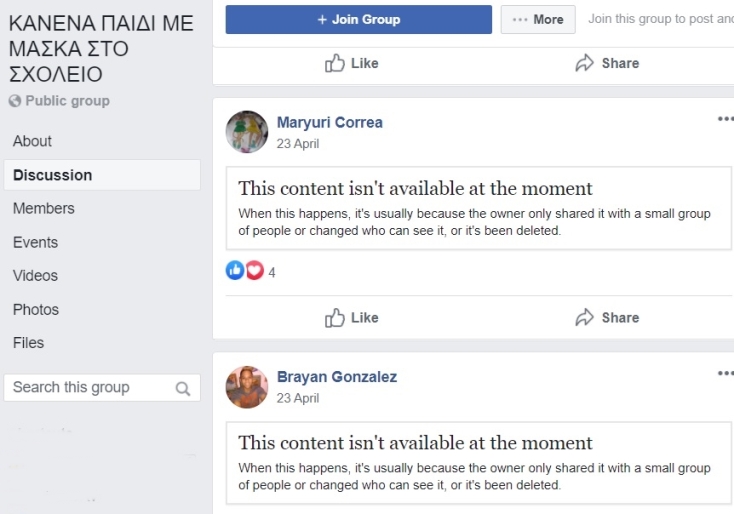Expand the More group actions dropdown
The image size is (734, 514).
538,19
